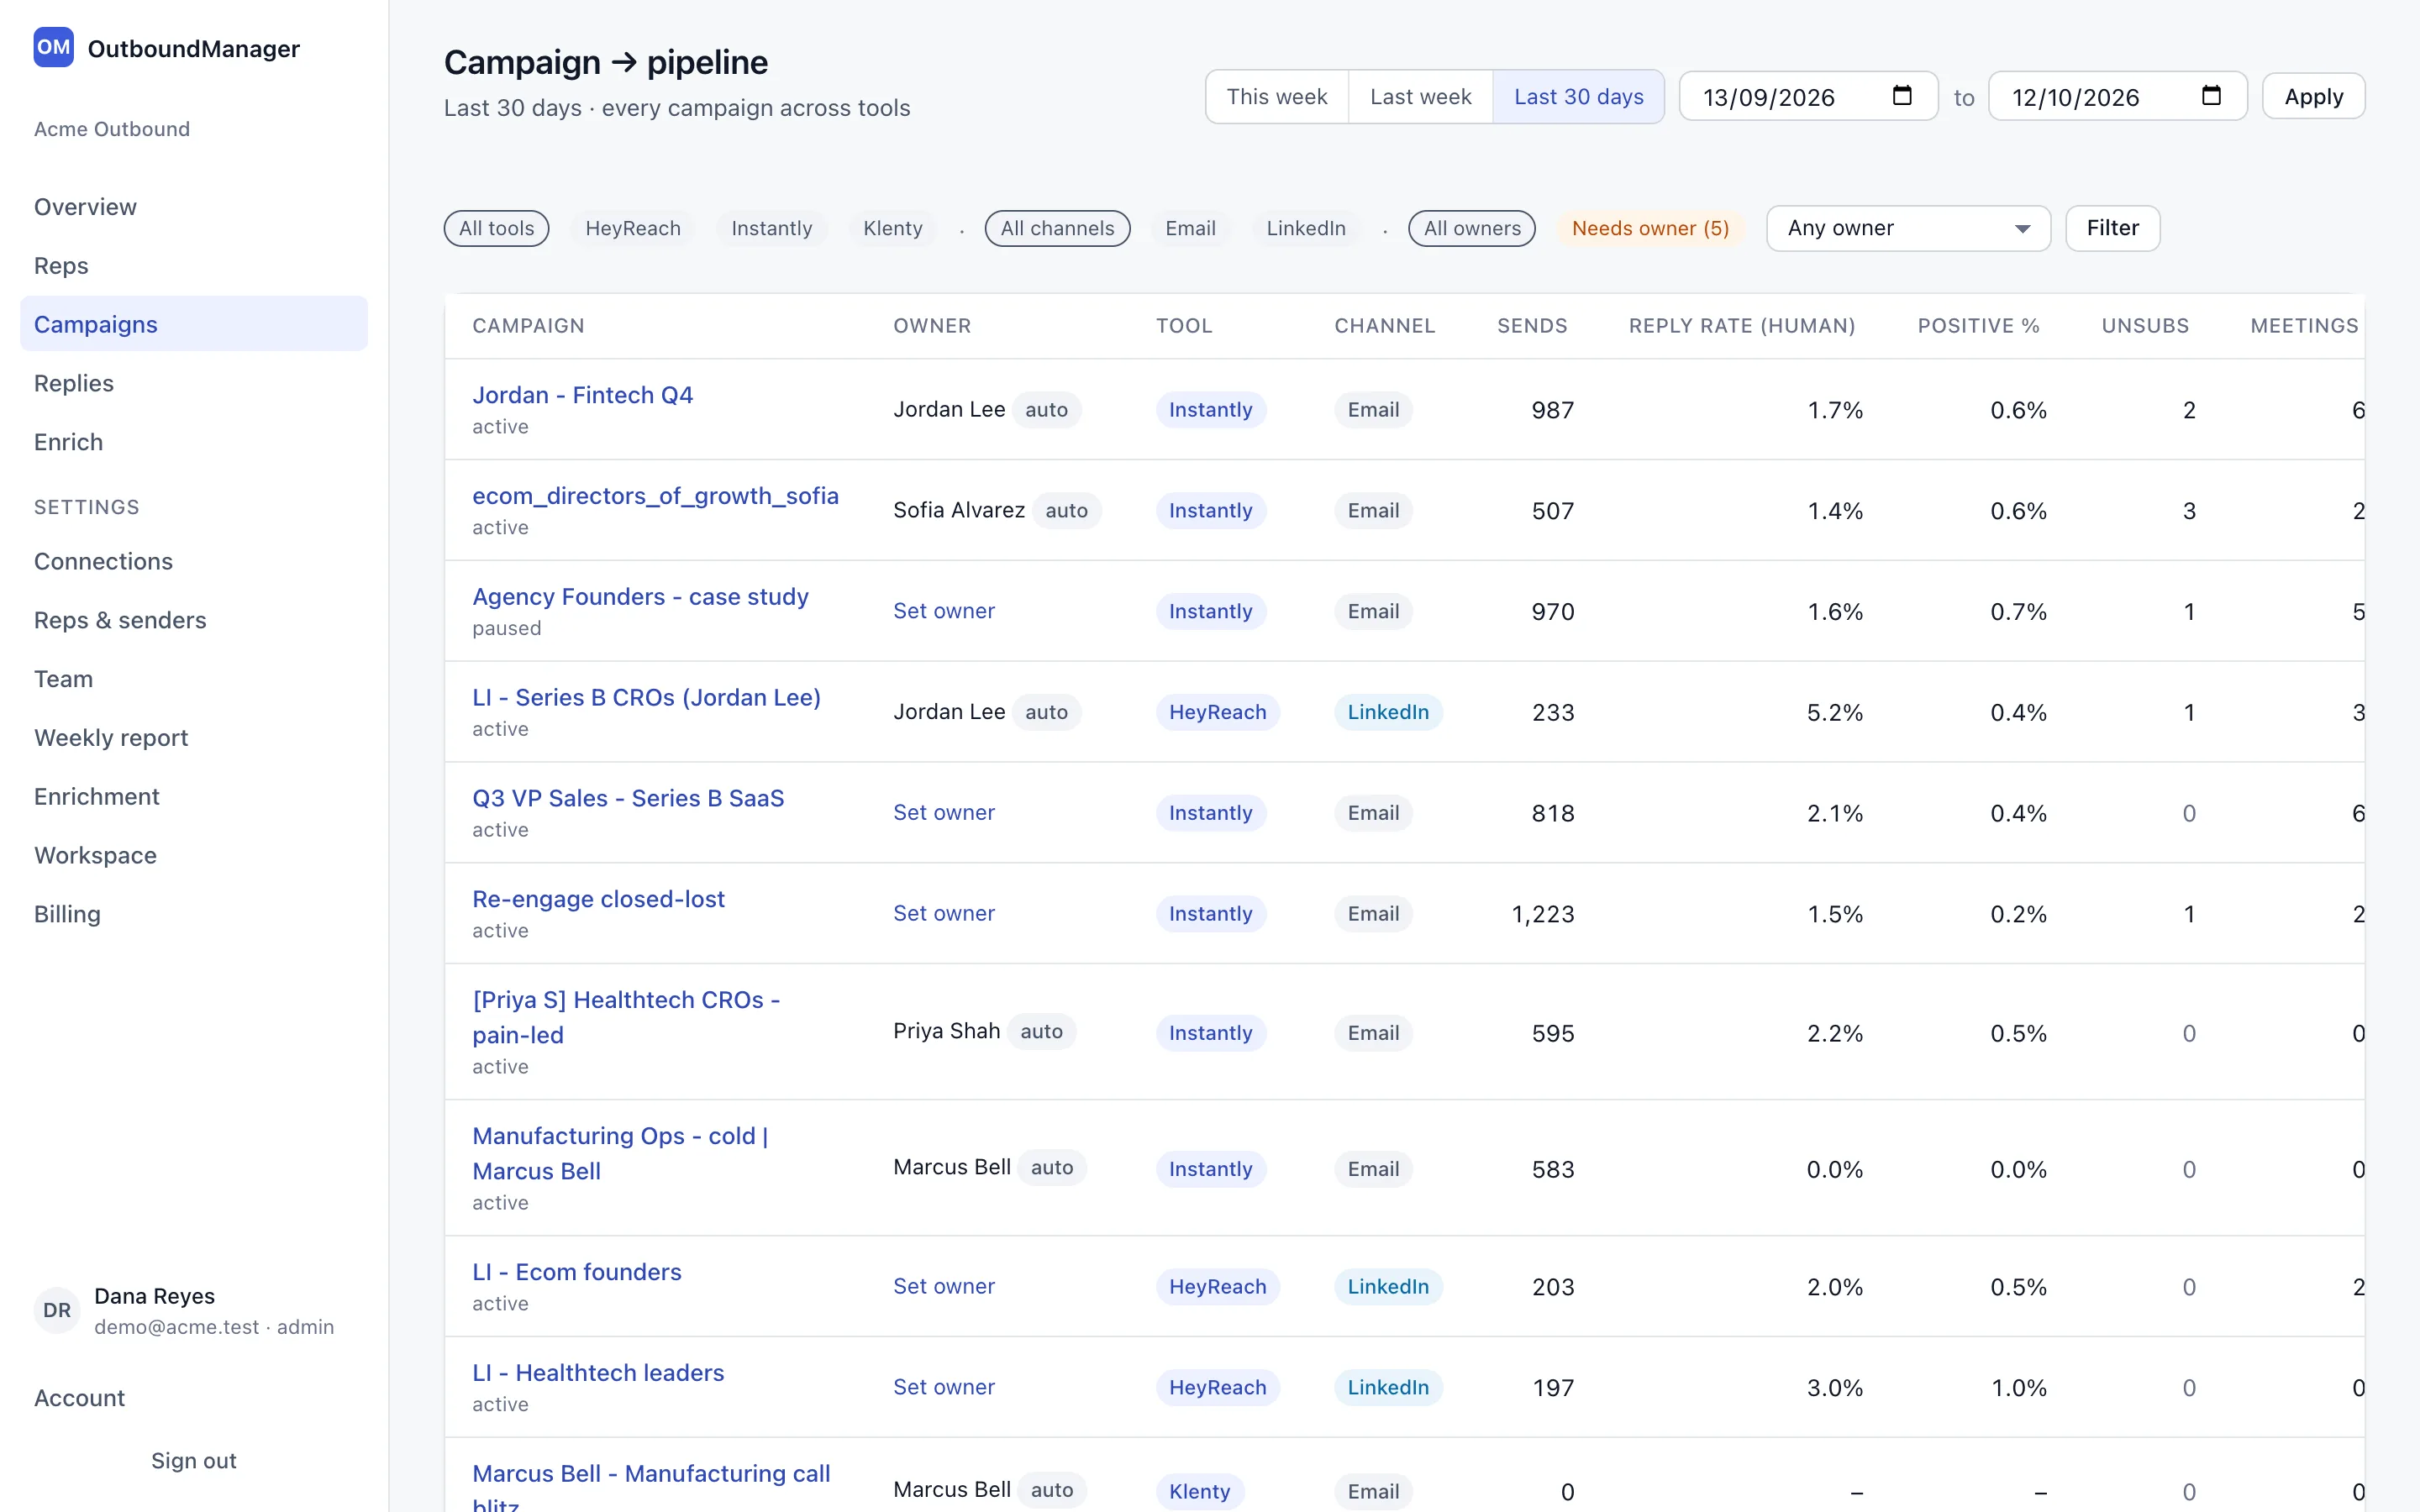Click the Apply date range button
2420x1512 pixels.
pyautogui.click(x=2313, y=96)
